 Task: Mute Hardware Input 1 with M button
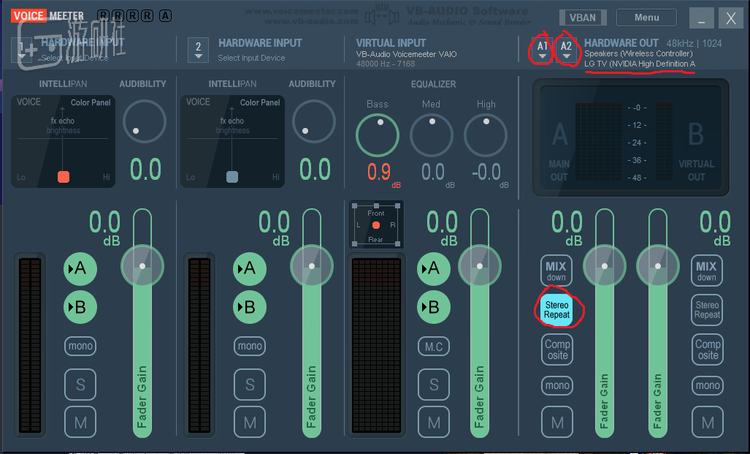click(x=81, y=422)
